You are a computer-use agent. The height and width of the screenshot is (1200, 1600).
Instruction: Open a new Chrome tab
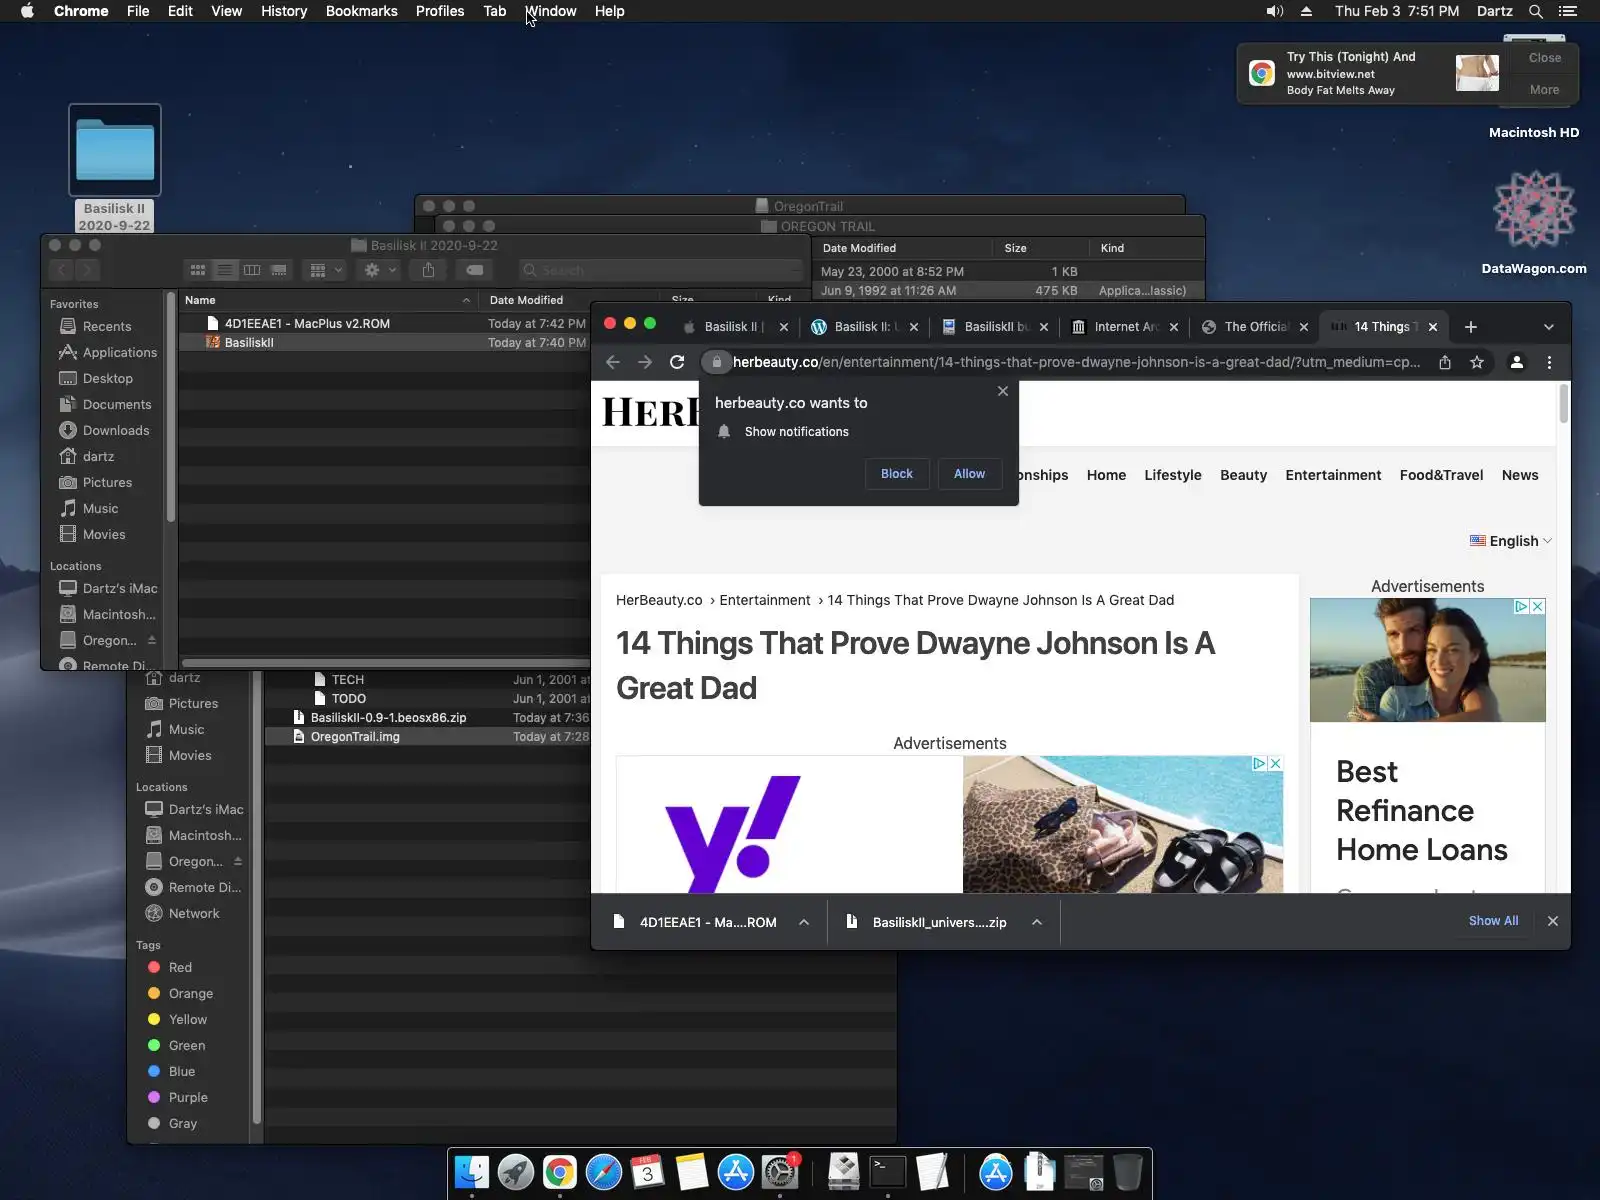1470,327
